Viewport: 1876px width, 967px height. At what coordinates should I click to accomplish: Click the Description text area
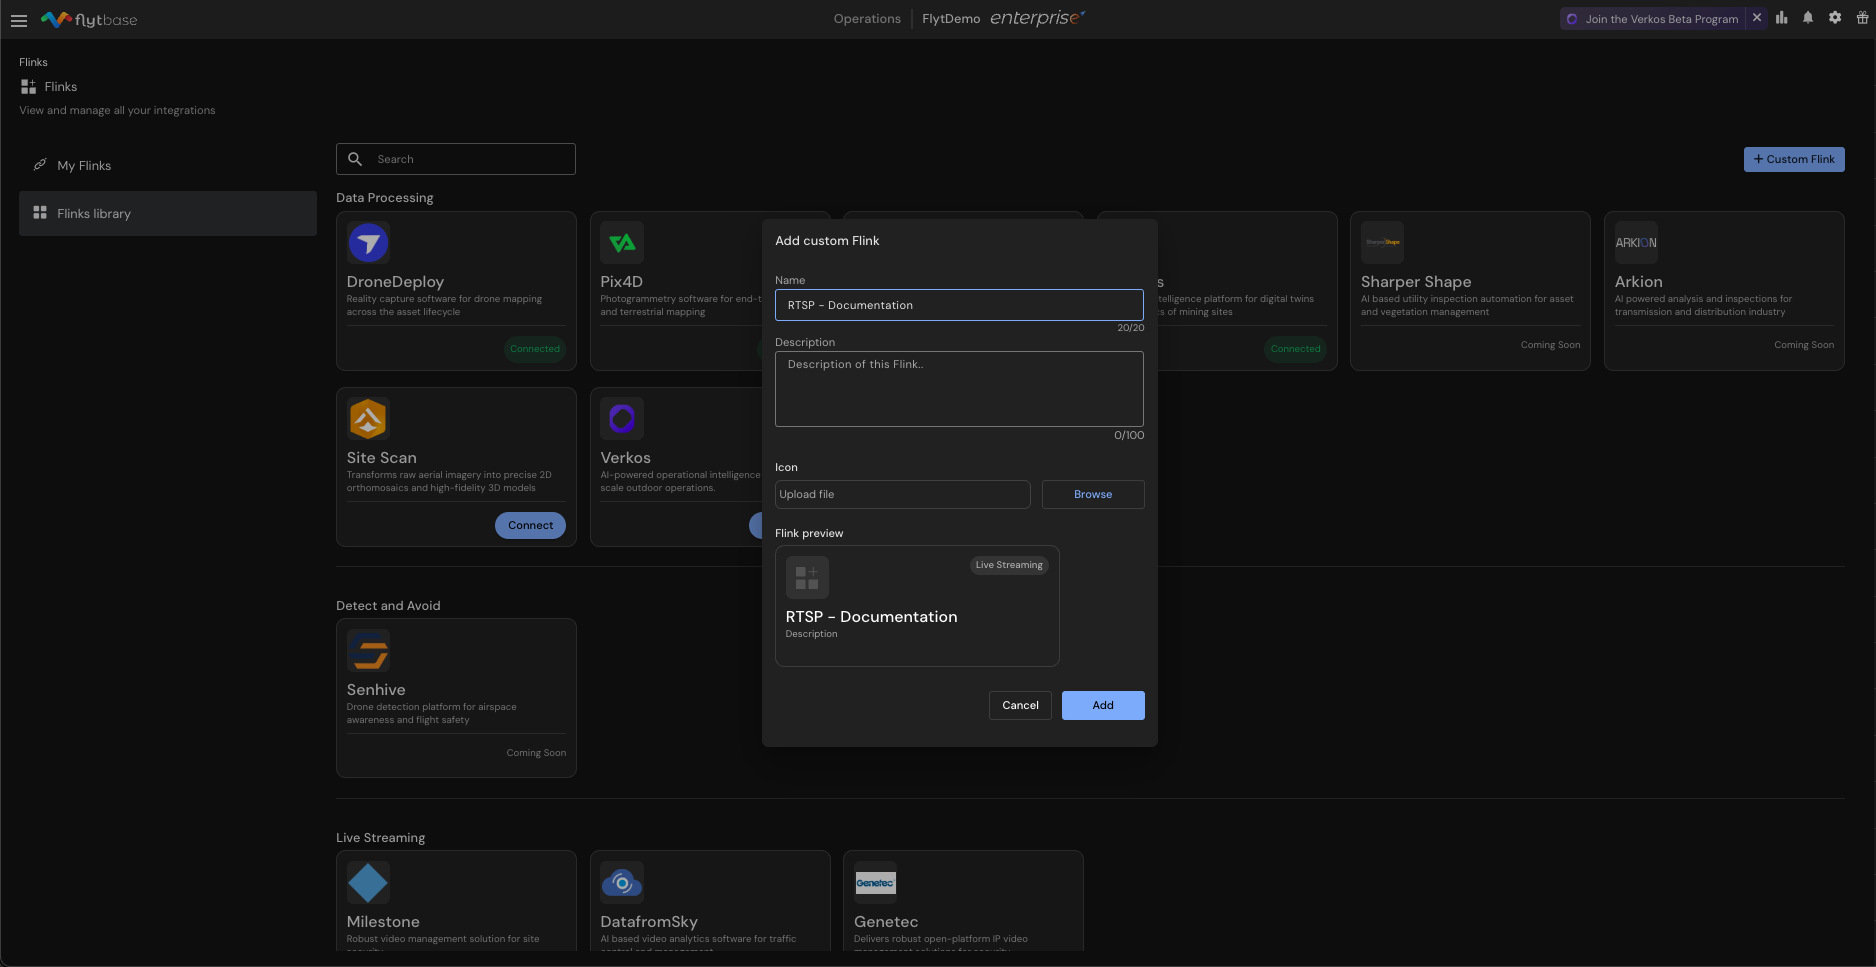coord(959,389)
